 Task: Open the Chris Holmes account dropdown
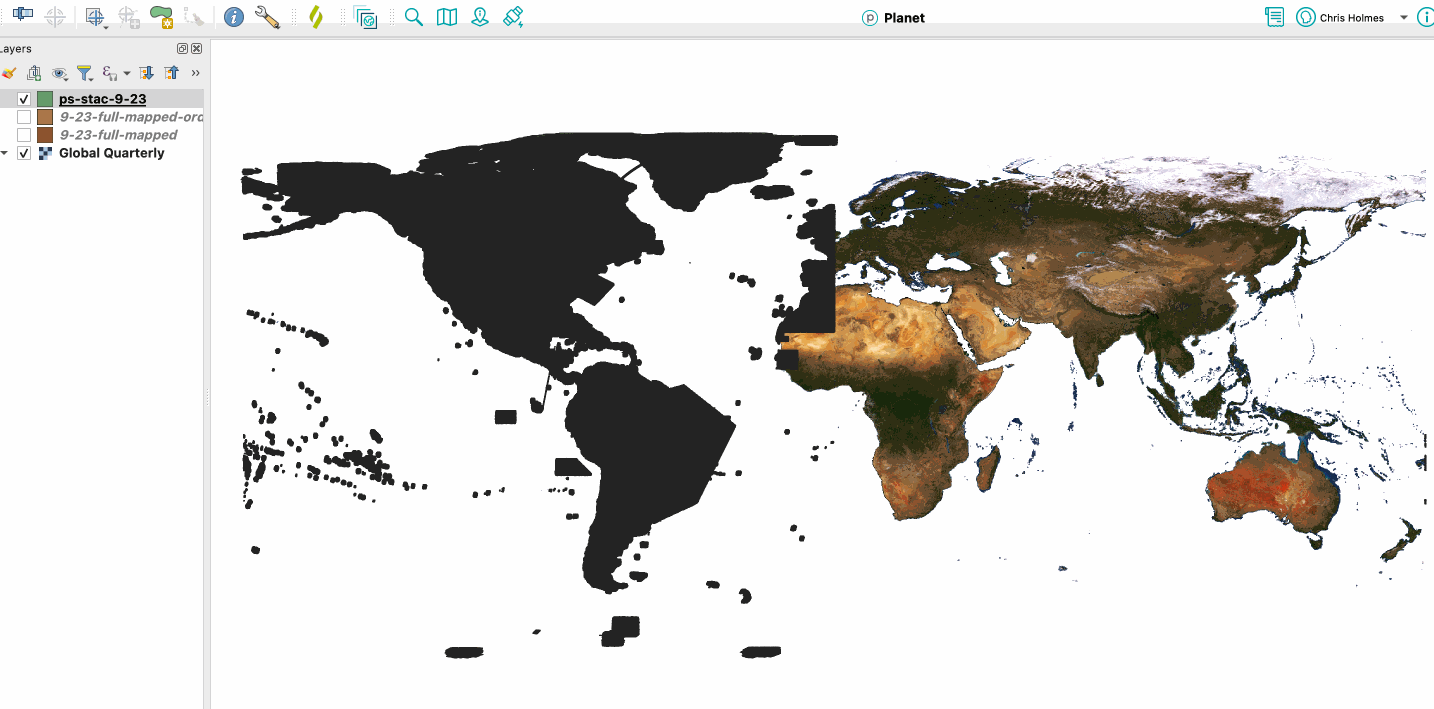tap(1404, 18)
